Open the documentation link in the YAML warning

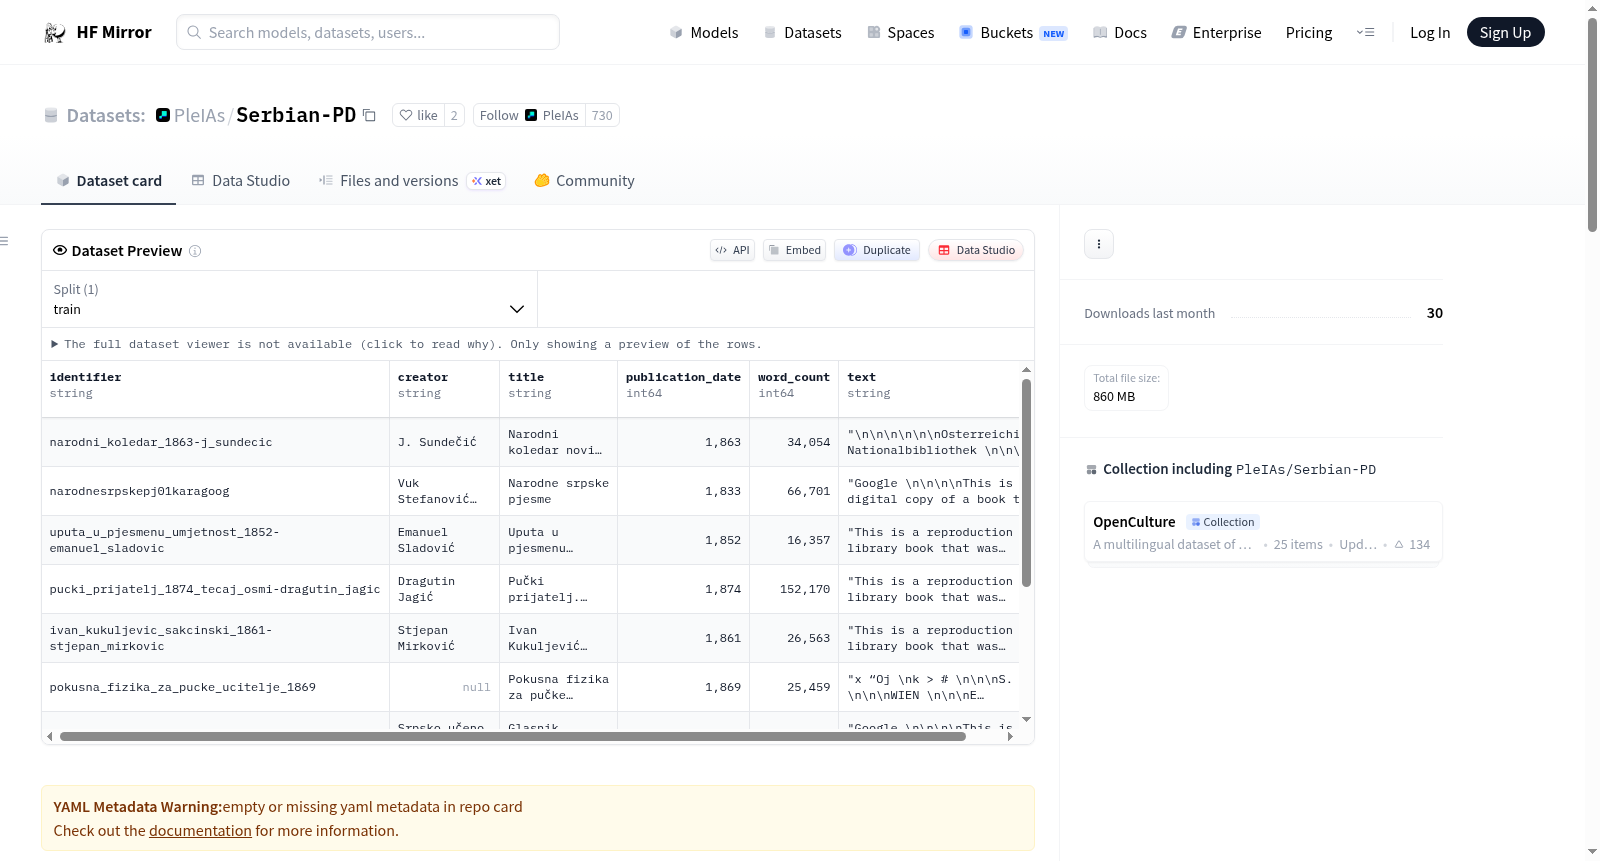pos(200,831)
